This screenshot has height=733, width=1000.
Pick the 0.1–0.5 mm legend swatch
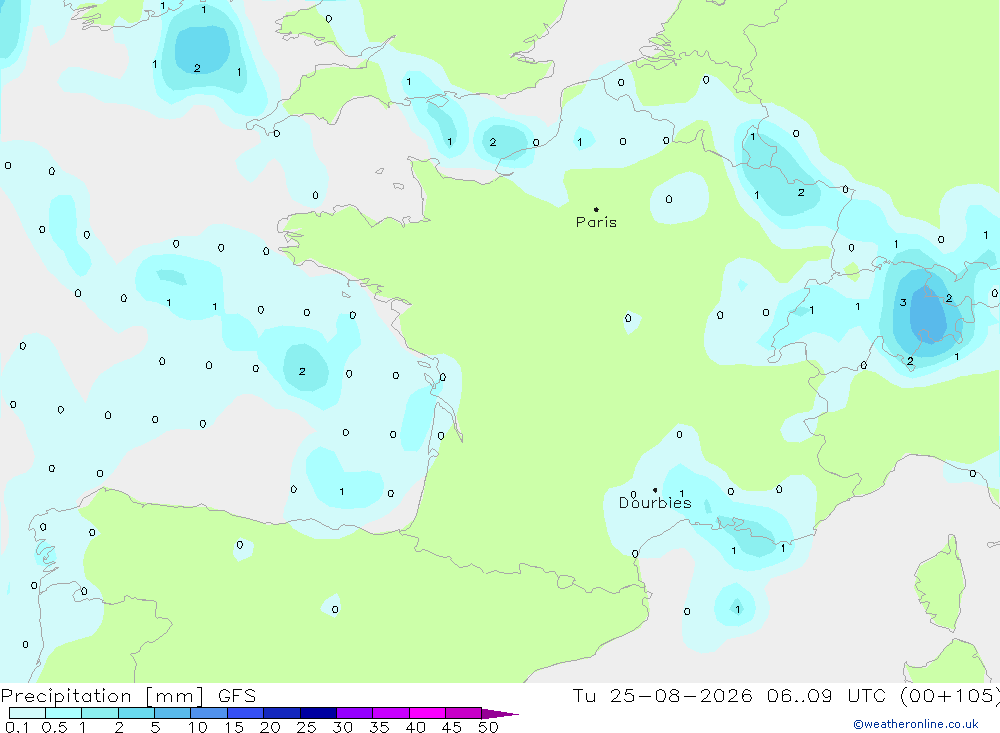tap(27, 713)
